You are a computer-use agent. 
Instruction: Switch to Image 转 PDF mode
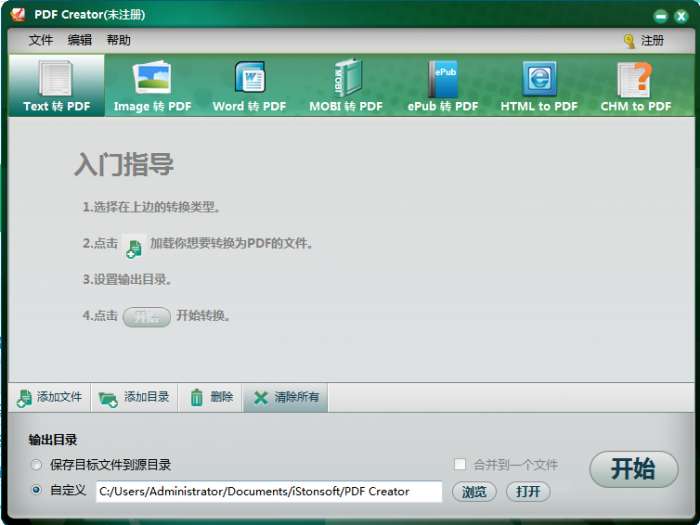coord(152,86)
